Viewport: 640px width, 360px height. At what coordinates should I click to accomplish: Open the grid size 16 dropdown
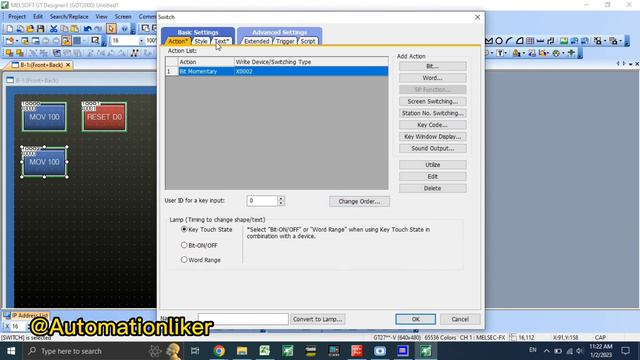coord(141,41)
